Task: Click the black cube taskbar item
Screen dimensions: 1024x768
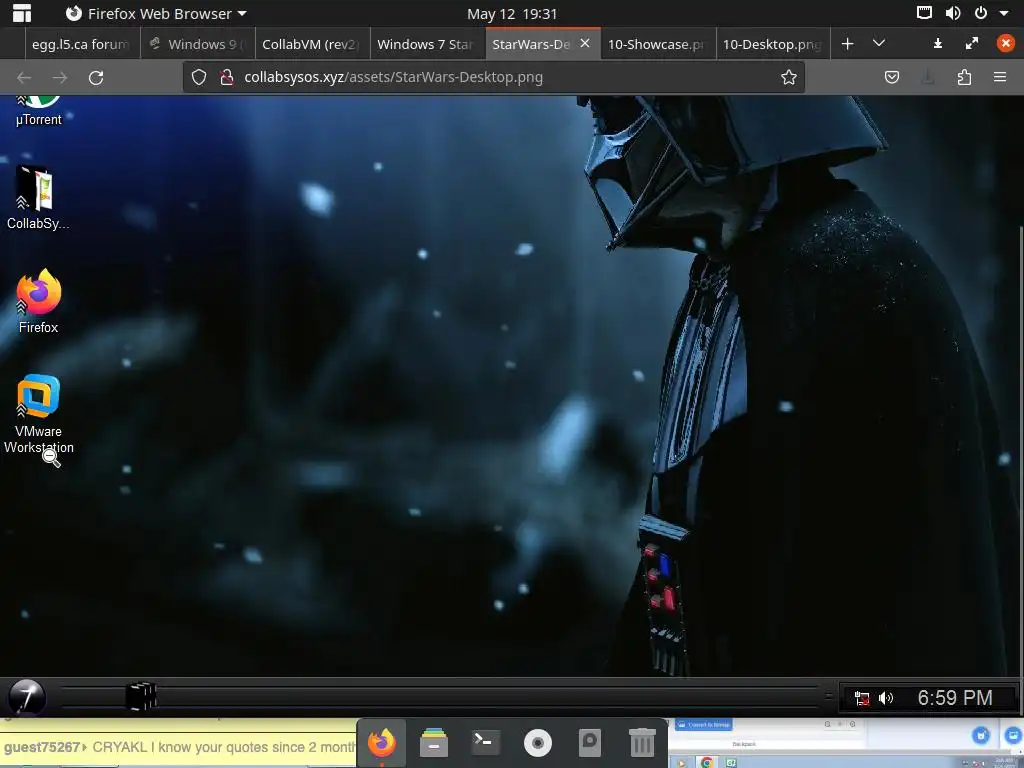Action: click(x=141, y=696)
